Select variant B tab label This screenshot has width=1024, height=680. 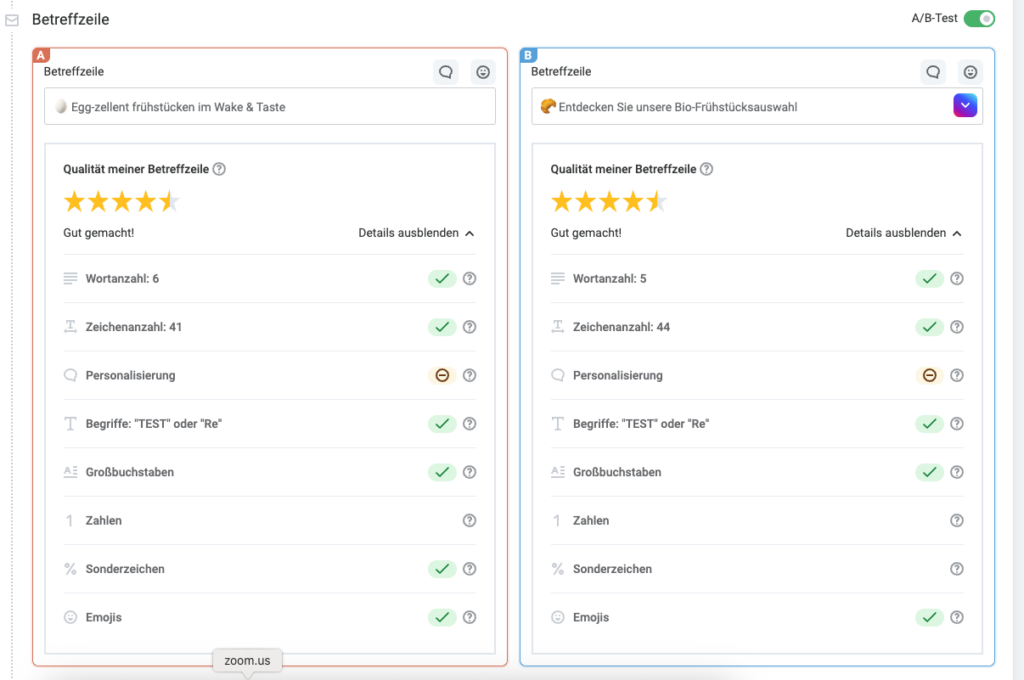529,56
